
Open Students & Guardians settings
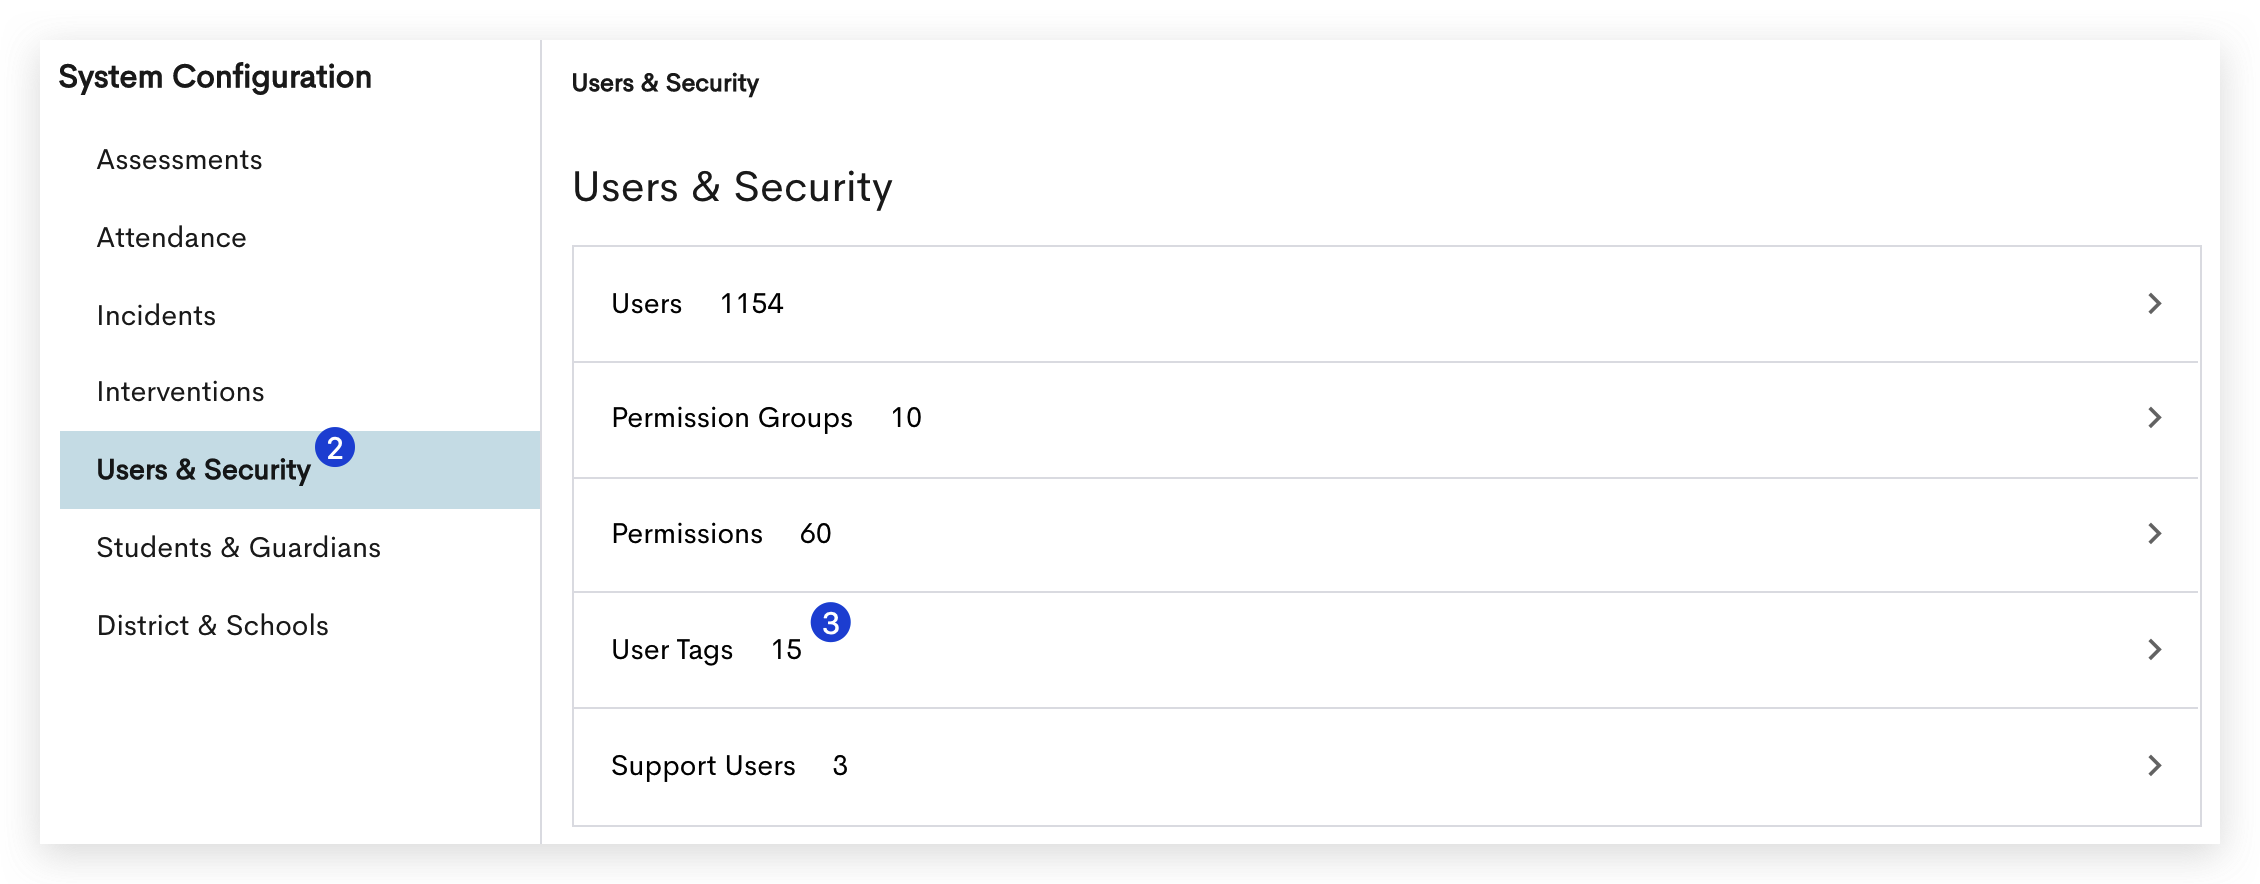pyautogui.click(x=238, y=548)
